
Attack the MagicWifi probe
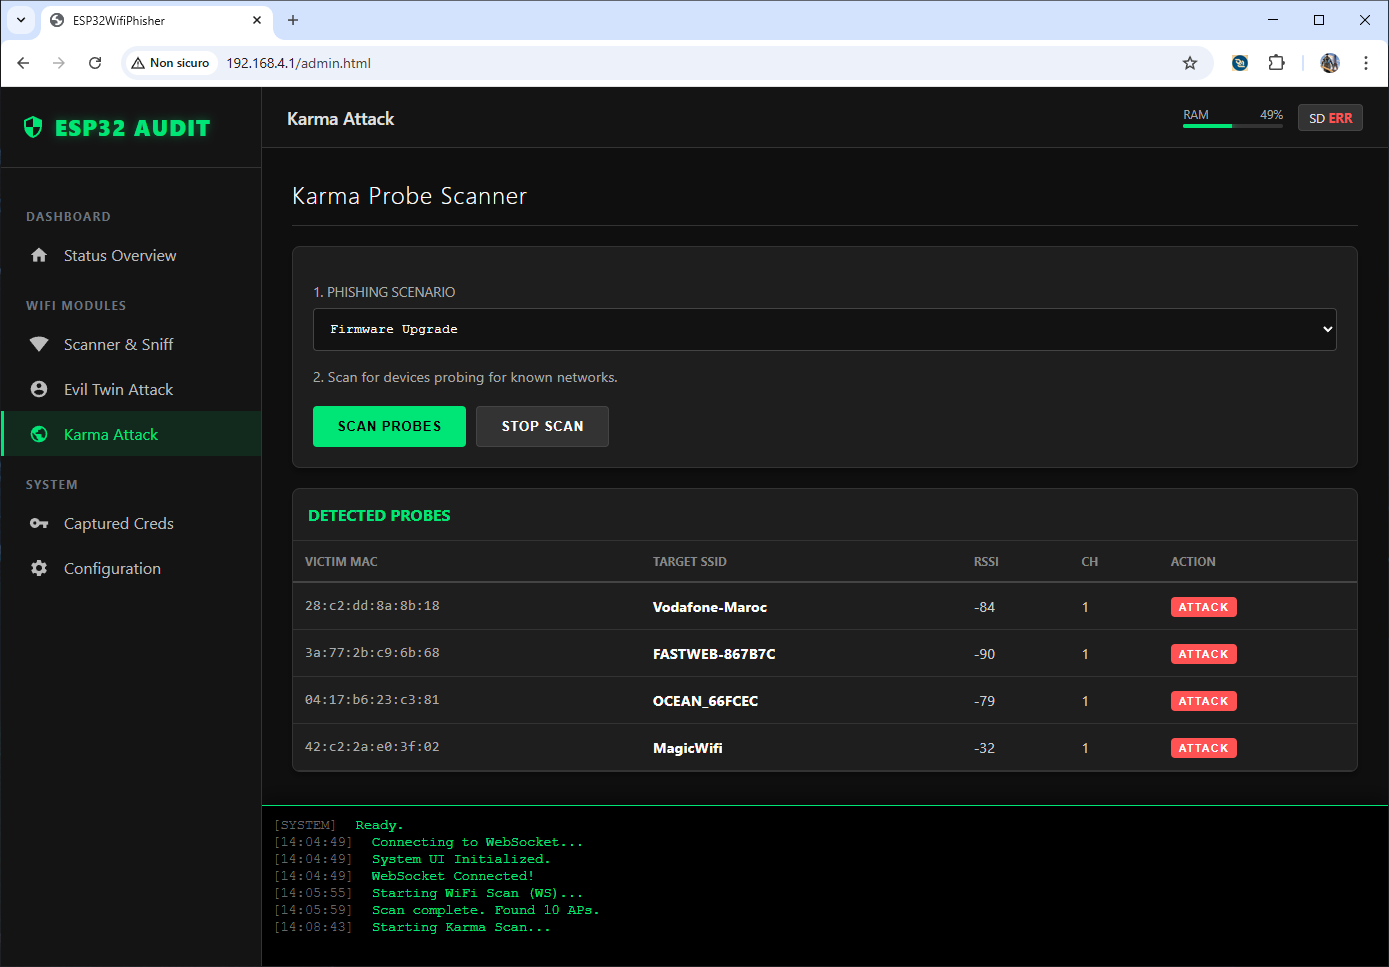click(1203, 748)
